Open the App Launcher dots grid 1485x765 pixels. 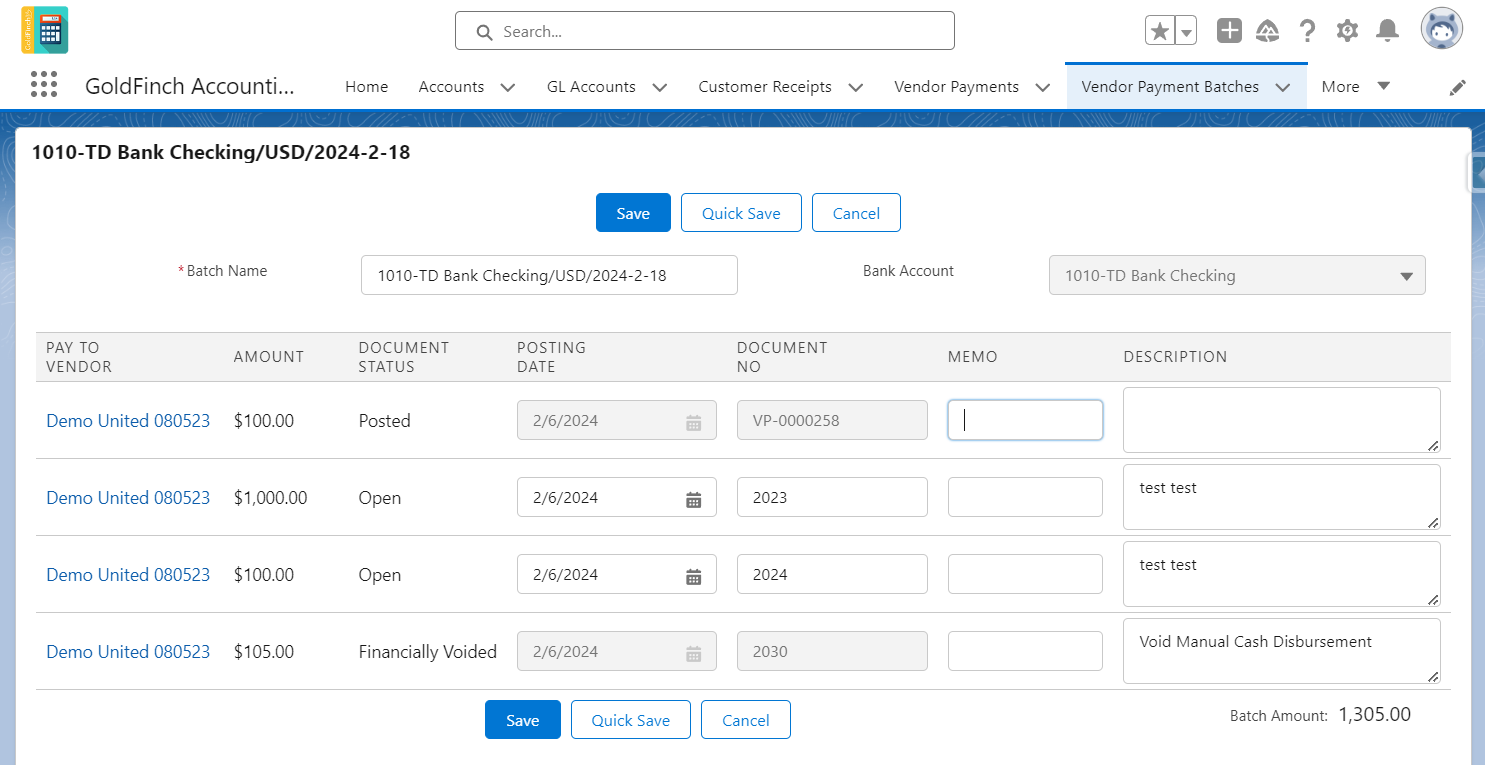coord(44,85)
